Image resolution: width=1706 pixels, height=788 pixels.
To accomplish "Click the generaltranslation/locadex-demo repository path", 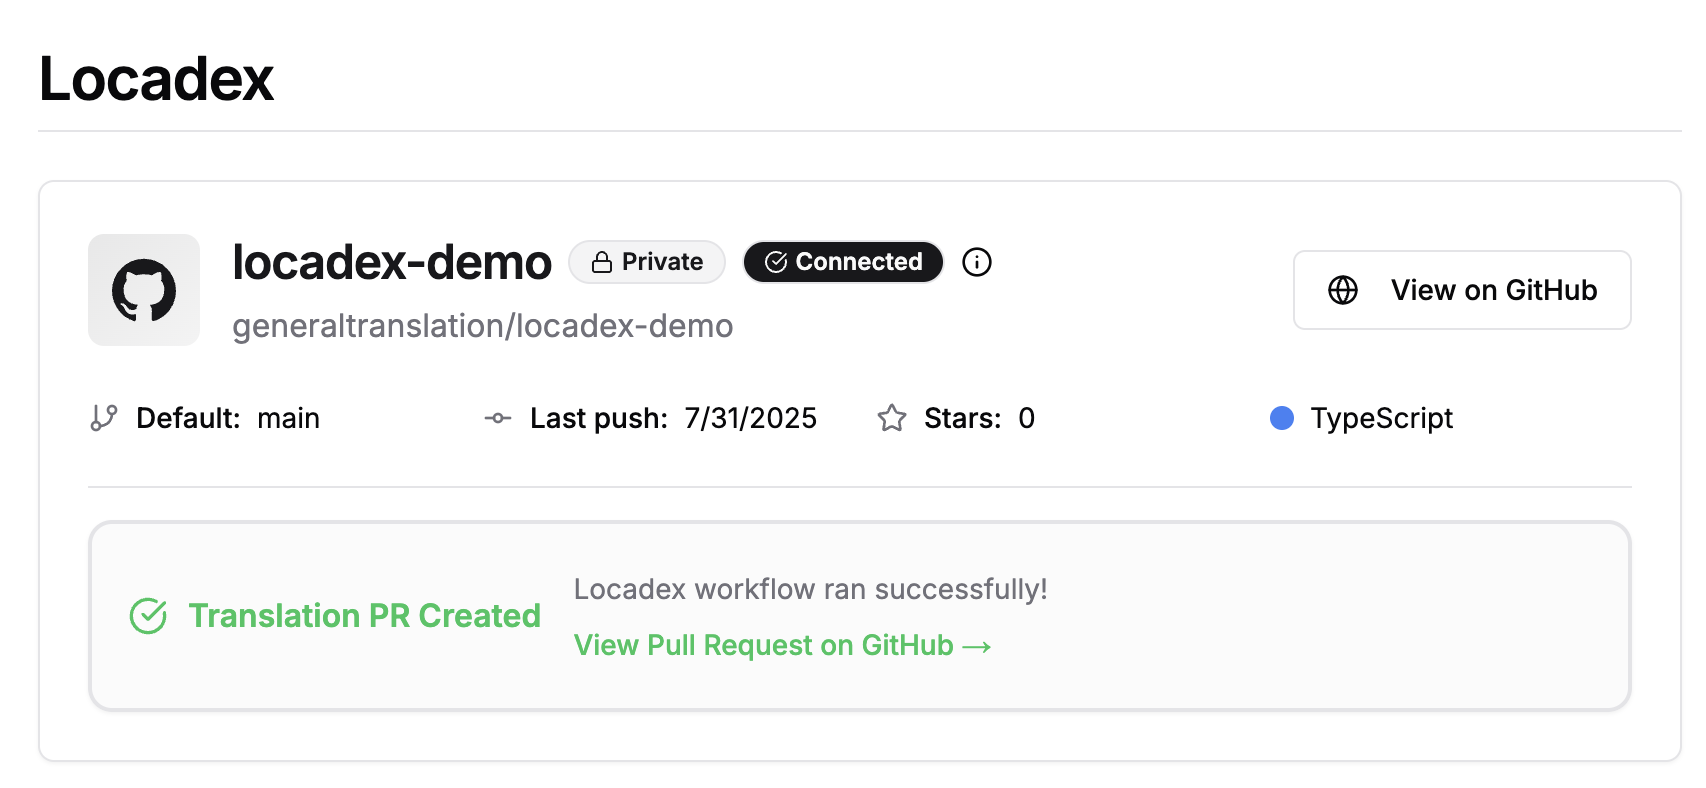I will (482, 326).
